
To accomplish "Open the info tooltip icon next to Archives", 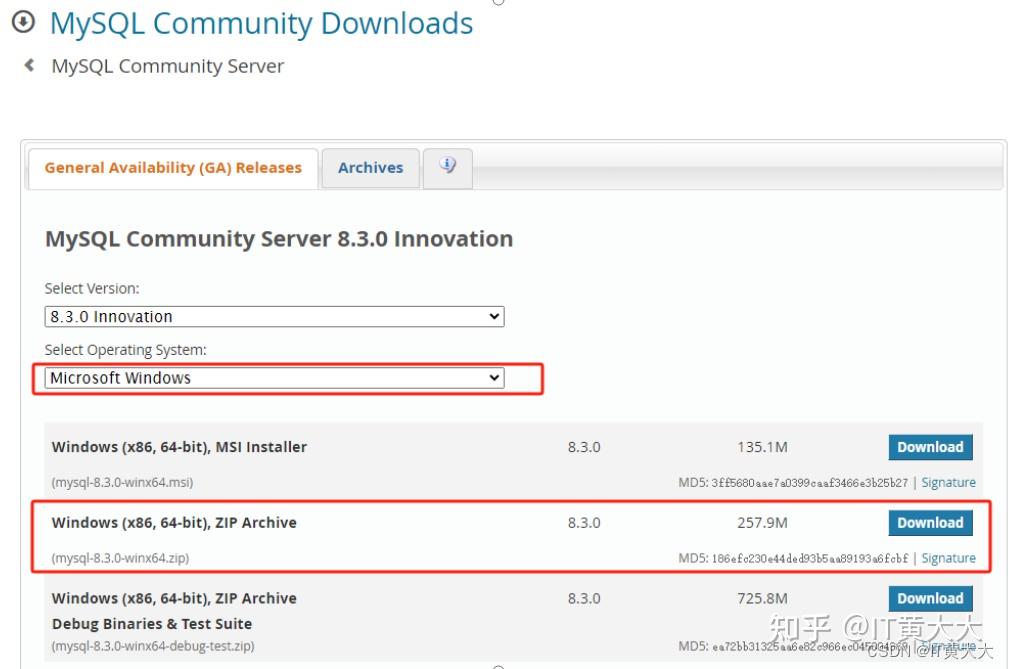I will point(447,168).
